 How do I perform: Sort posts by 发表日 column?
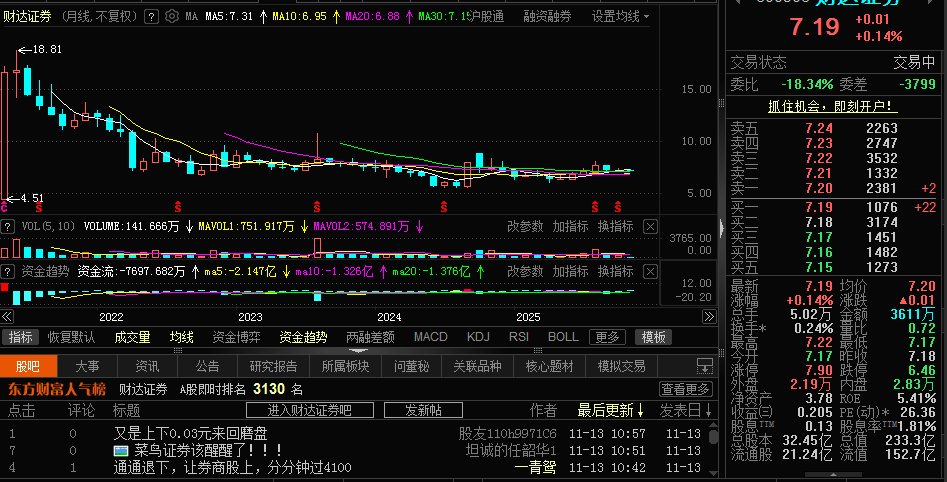point(685,411)
